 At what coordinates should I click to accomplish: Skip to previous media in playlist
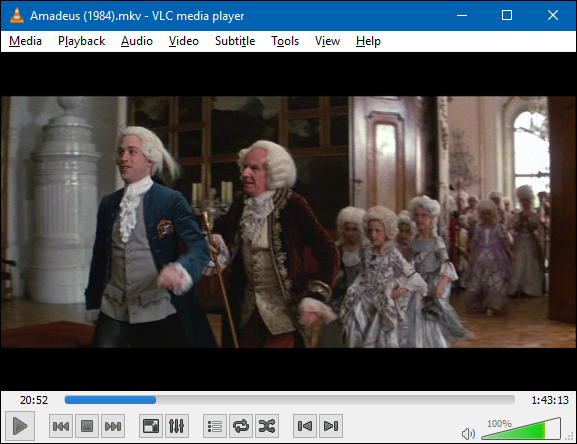(x=61, y=426)
